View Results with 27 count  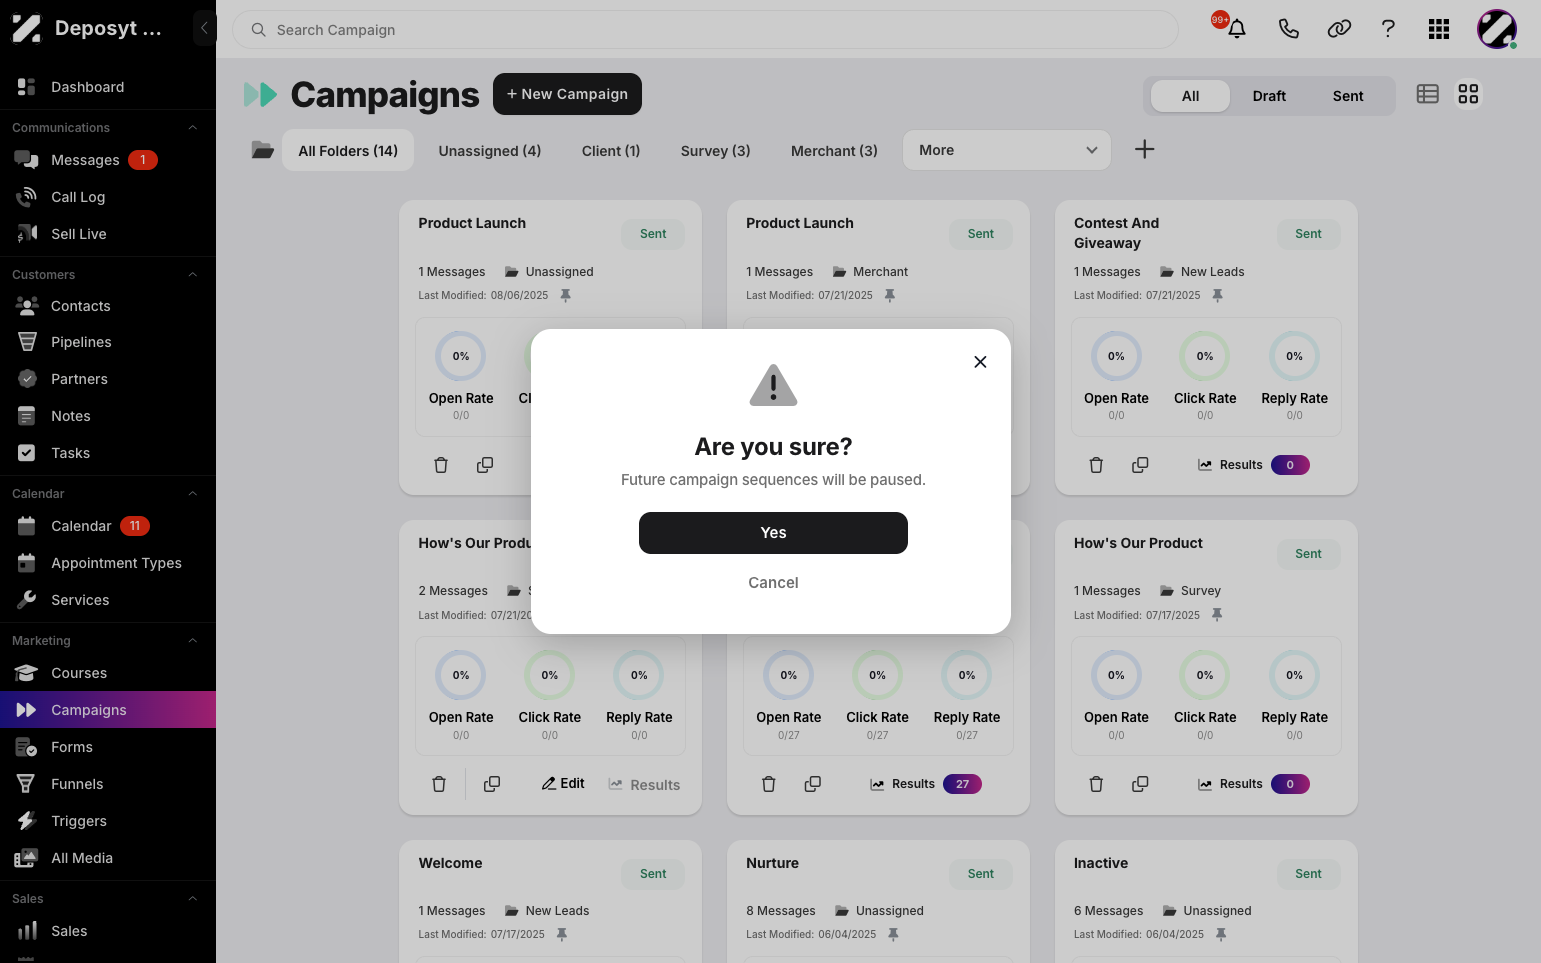click(x=925, y=784)
